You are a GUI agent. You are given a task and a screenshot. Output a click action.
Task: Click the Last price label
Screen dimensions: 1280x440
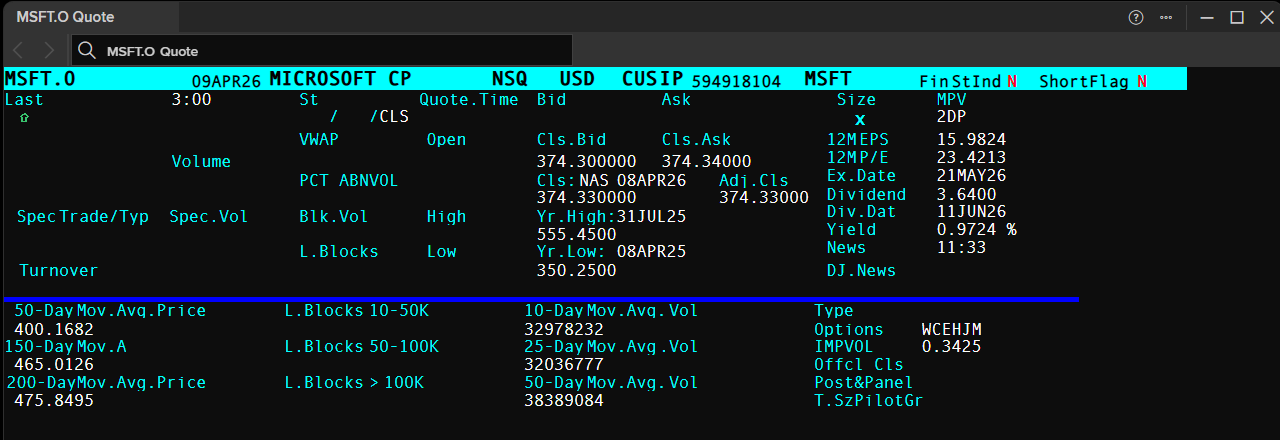click(24, 100)
